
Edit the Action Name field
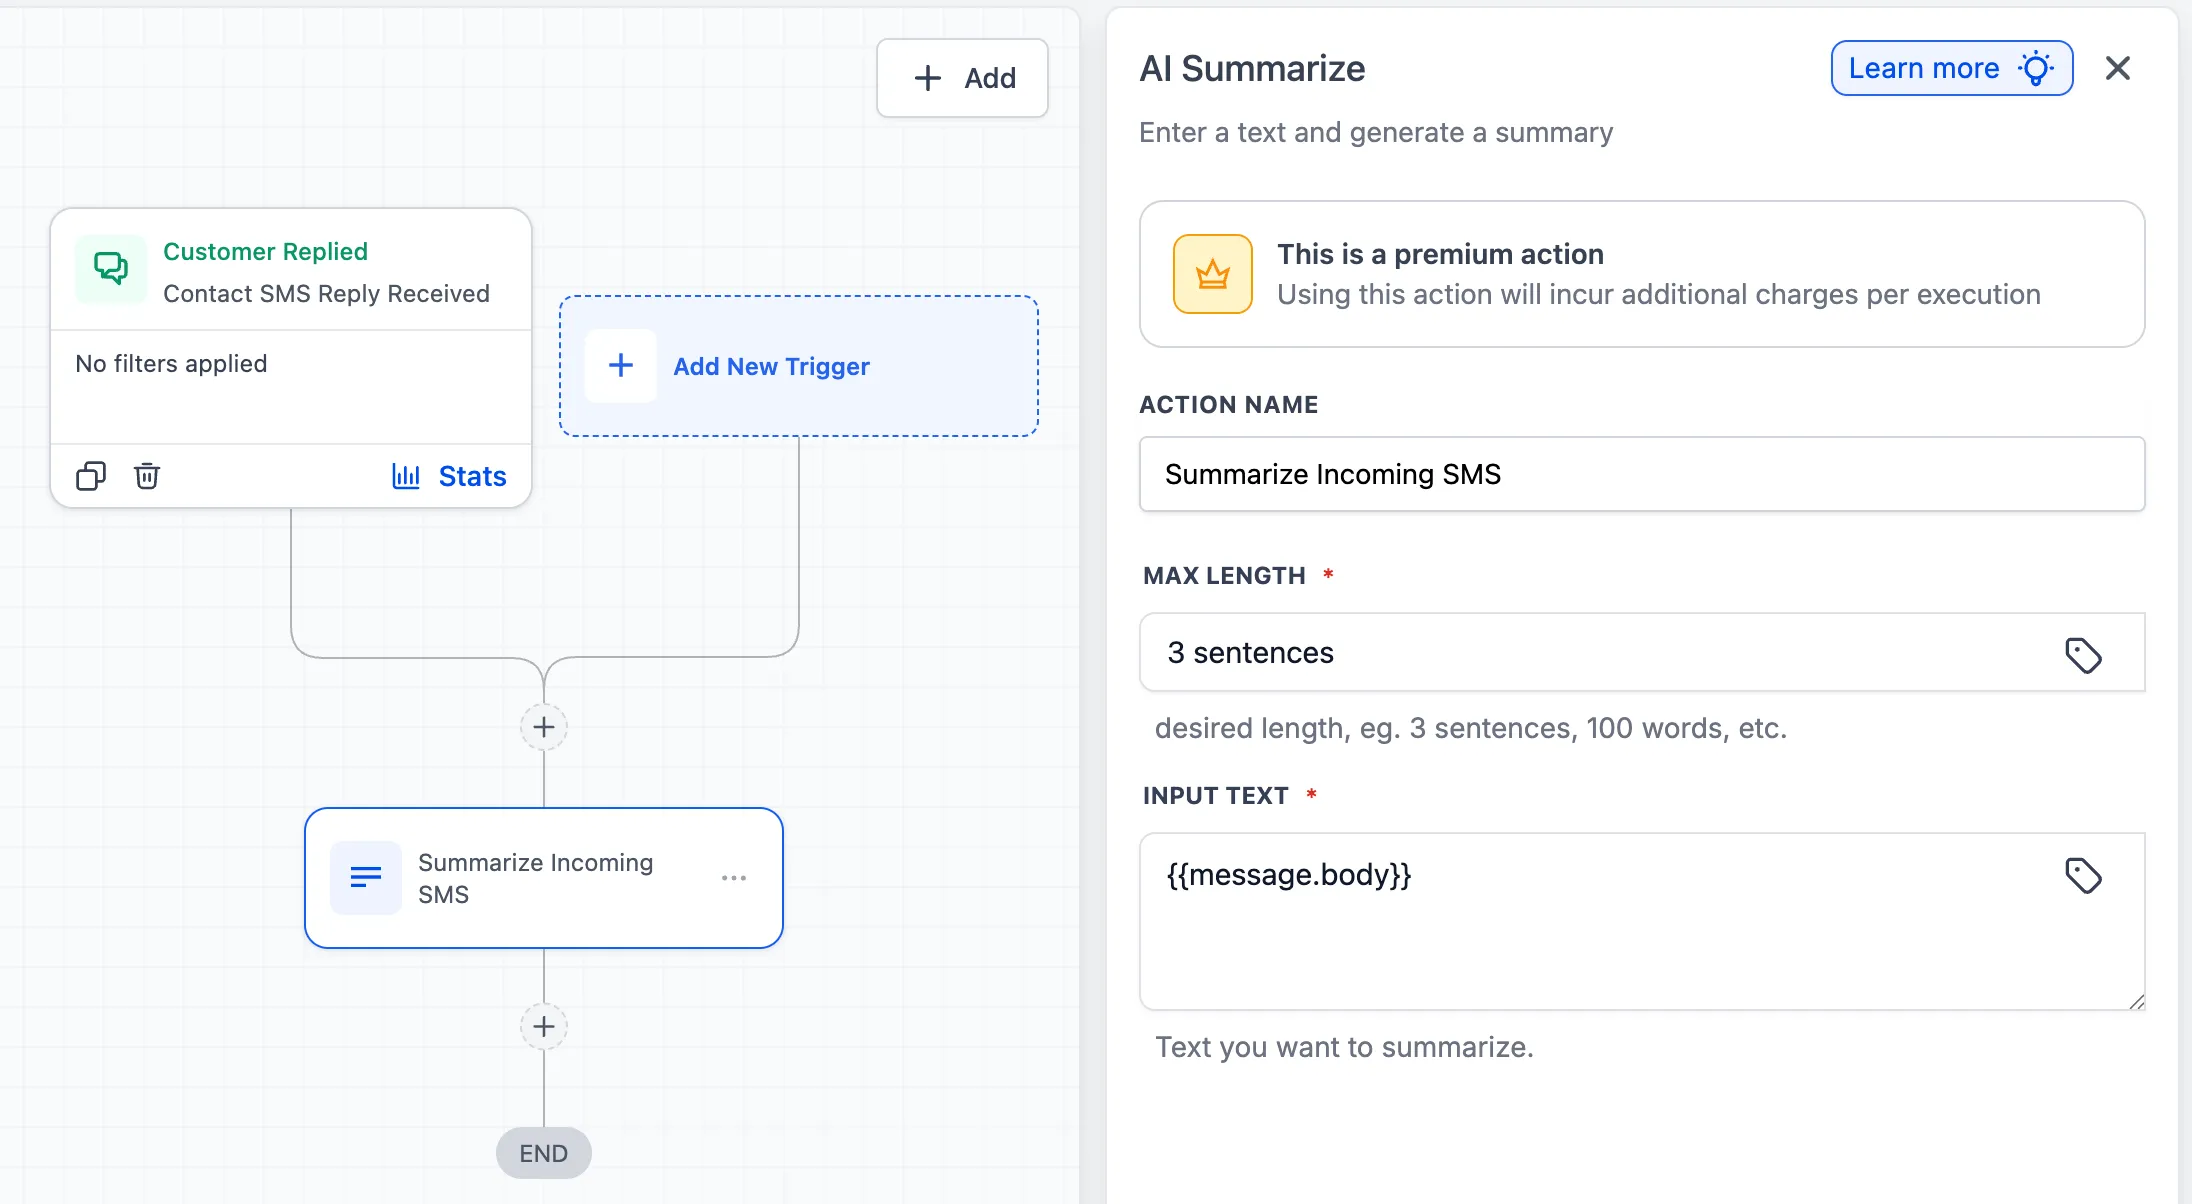[1641, 474]
